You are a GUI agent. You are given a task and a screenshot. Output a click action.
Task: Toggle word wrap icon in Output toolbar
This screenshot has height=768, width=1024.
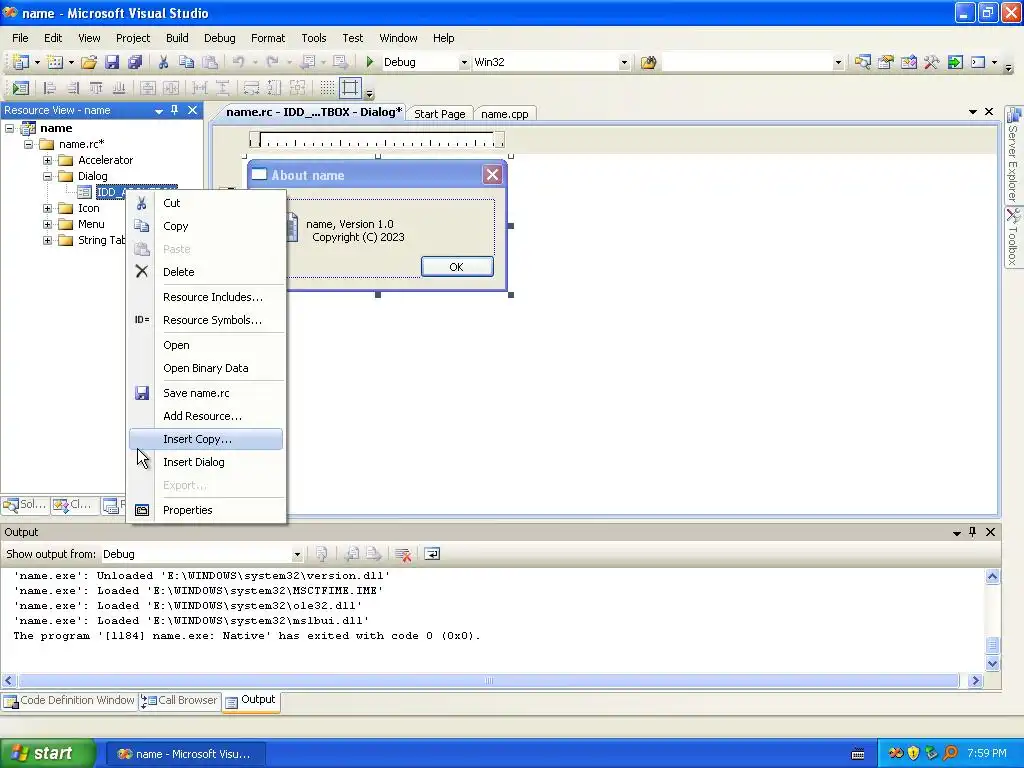coord(432,554)
